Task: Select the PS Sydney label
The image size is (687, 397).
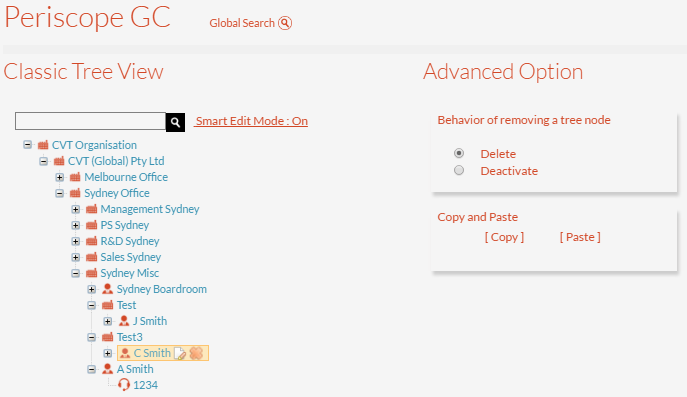Action: [125, 225]
